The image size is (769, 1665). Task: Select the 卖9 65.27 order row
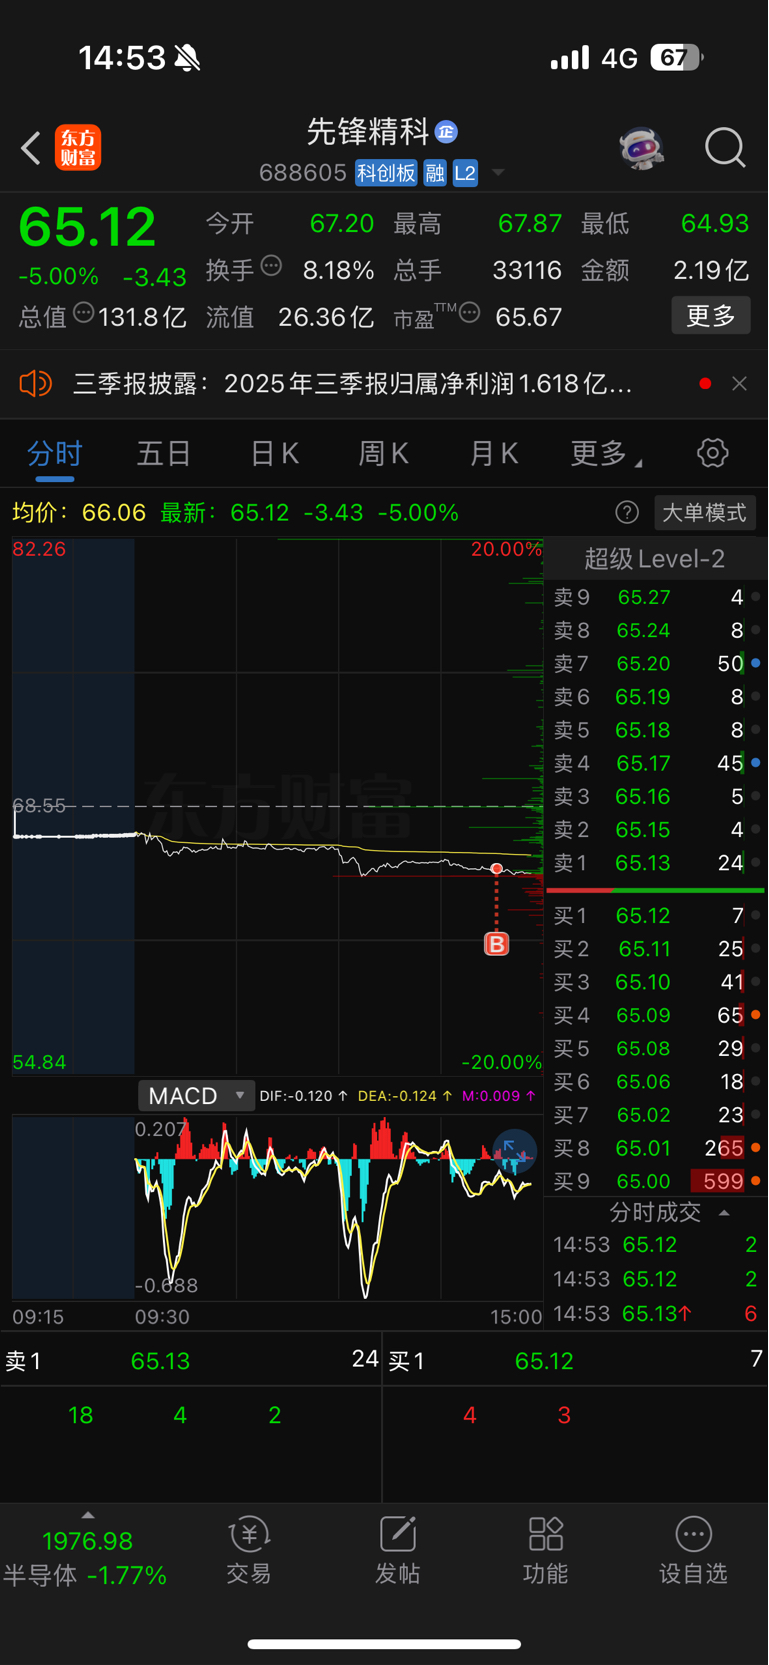655,598
